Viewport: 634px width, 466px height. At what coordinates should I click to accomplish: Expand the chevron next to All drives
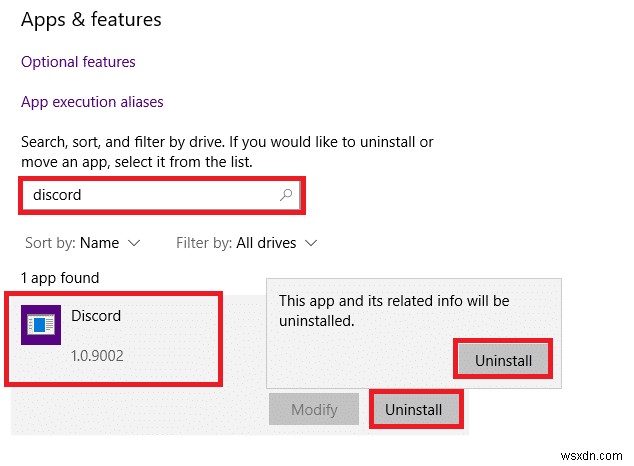pos(311,243)
